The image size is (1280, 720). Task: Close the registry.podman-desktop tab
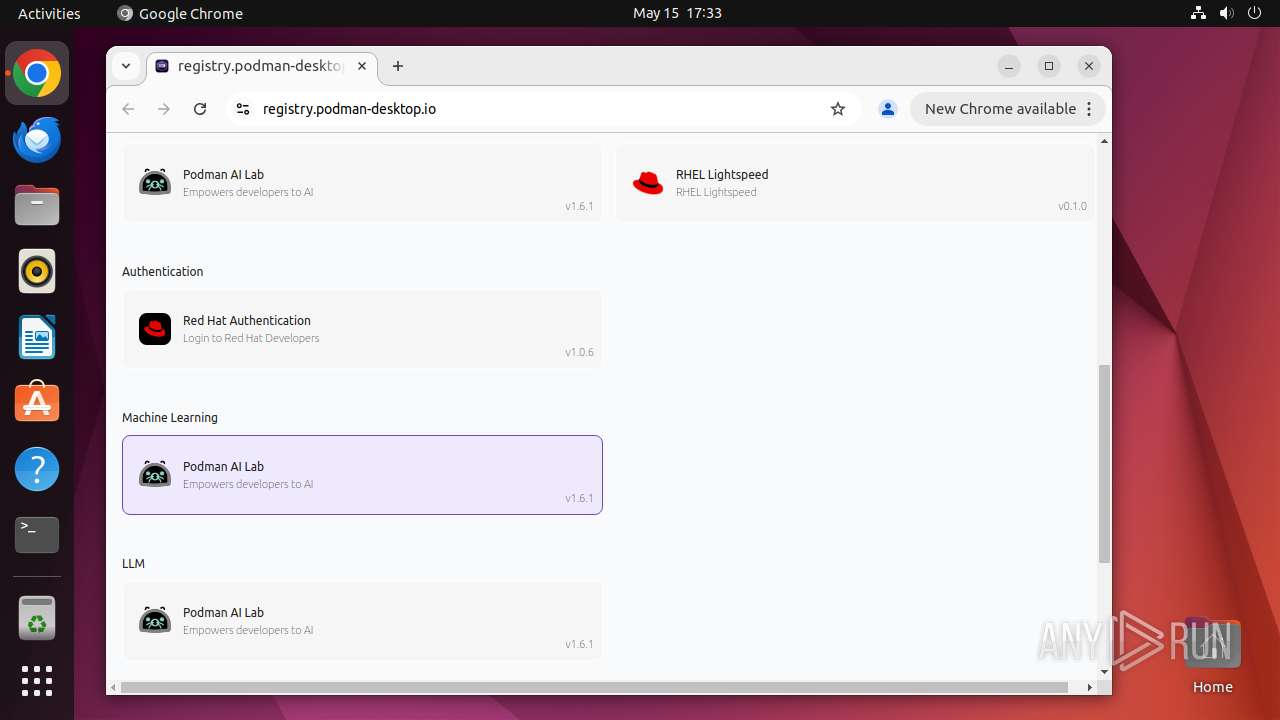click(x=362, y=66)
